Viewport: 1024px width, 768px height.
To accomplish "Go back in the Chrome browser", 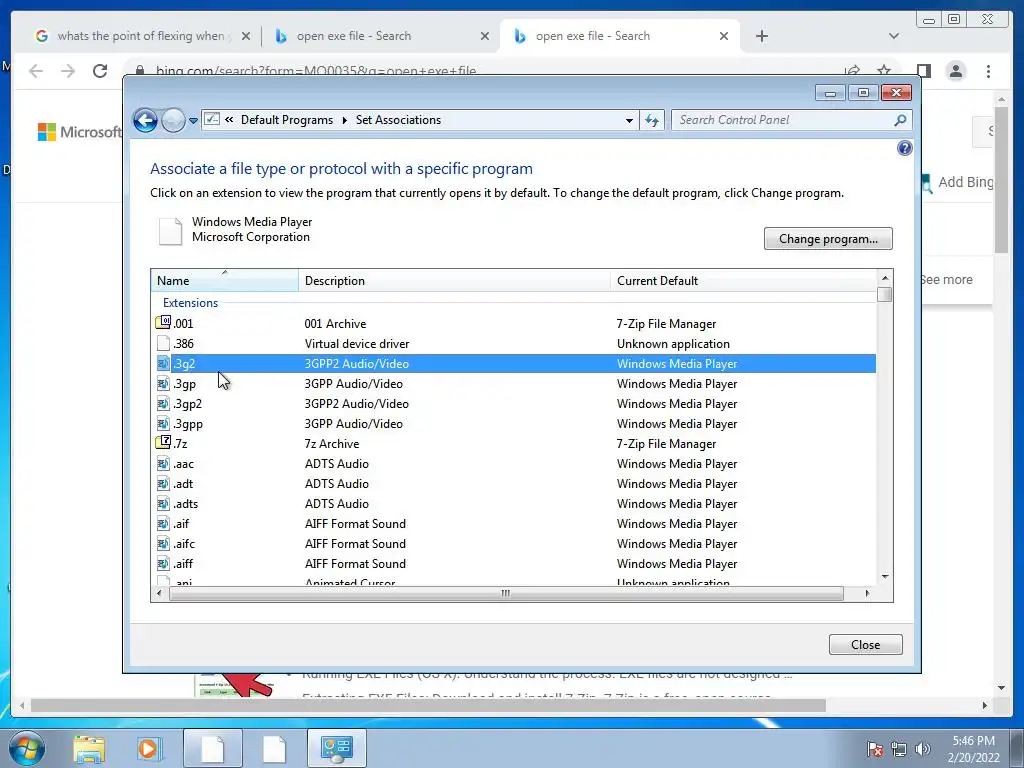I will tap(36, 71).
